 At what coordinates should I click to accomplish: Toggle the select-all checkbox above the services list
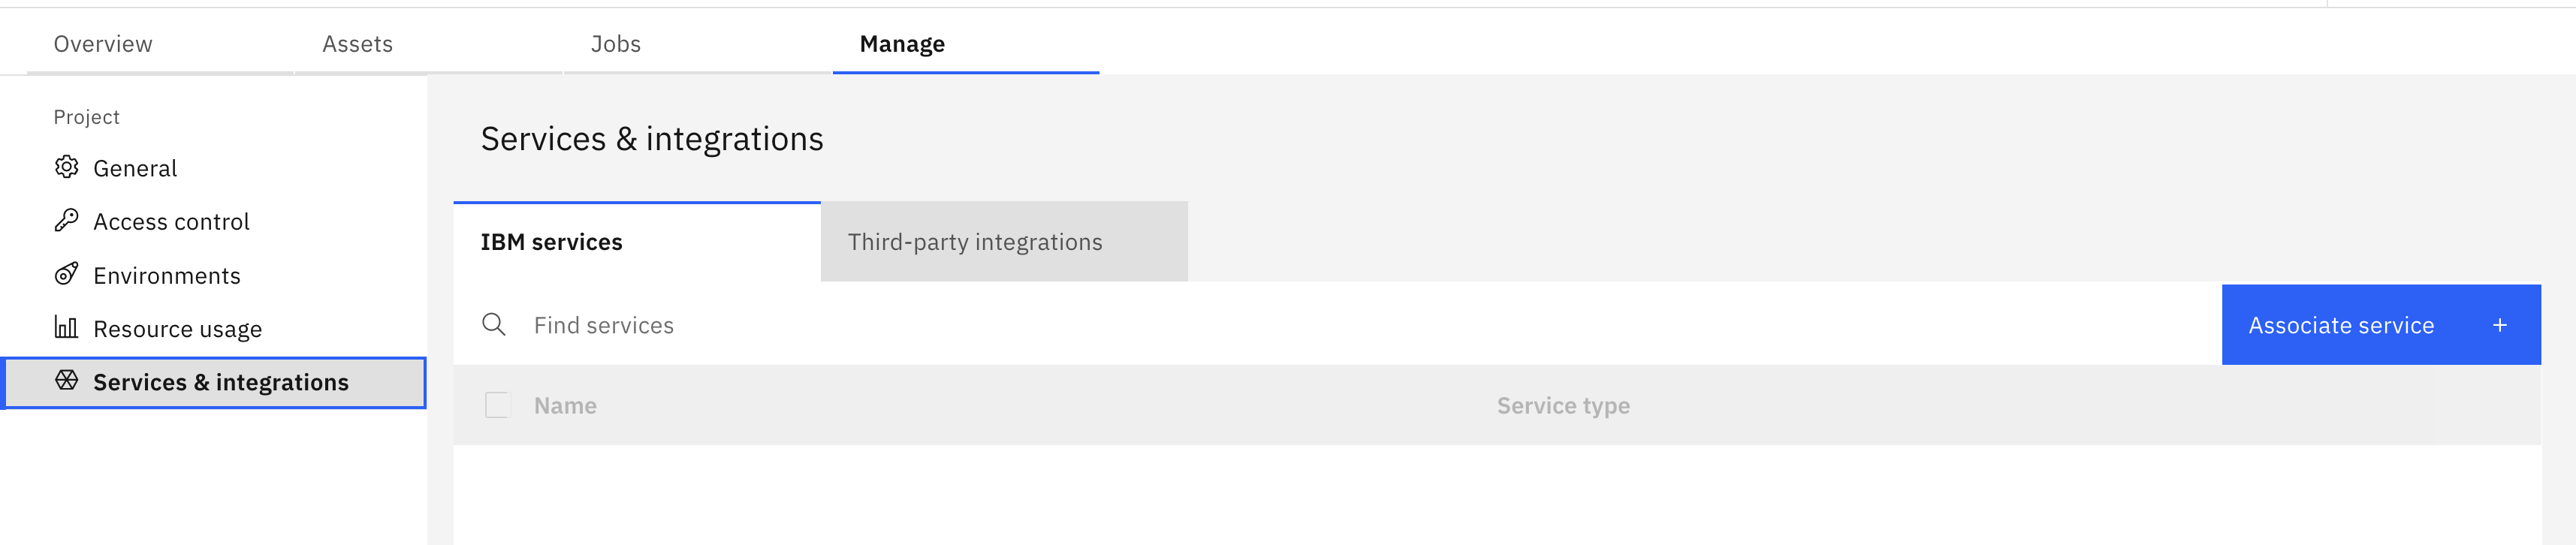click(x=499, y=404)
